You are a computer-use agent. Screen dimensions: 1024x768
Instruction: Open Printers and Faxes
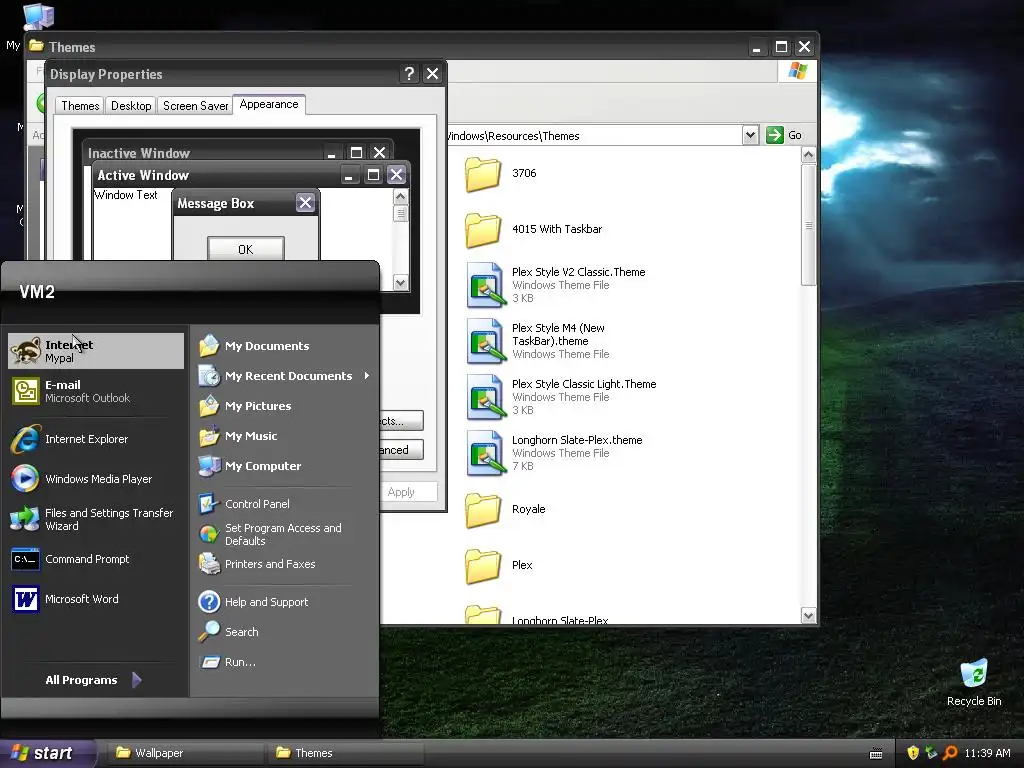pos(284,564)
